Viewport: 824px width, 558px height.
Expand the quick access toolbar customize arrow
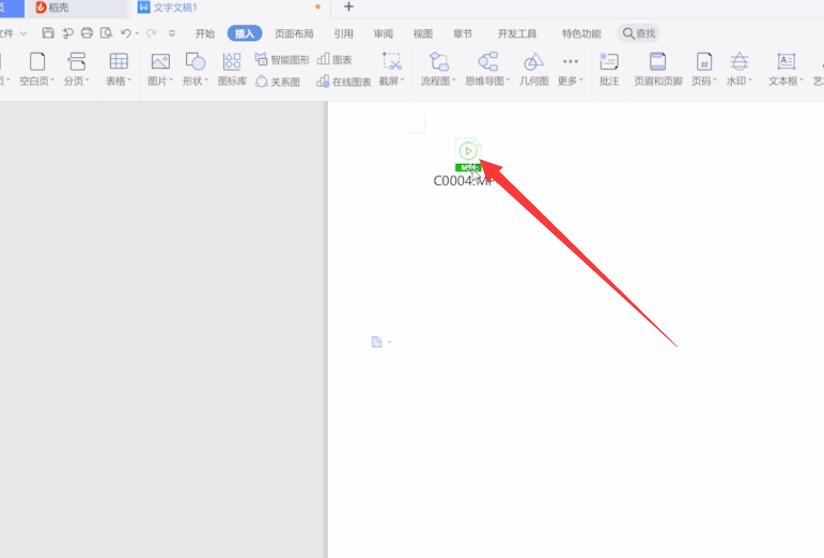171,33
